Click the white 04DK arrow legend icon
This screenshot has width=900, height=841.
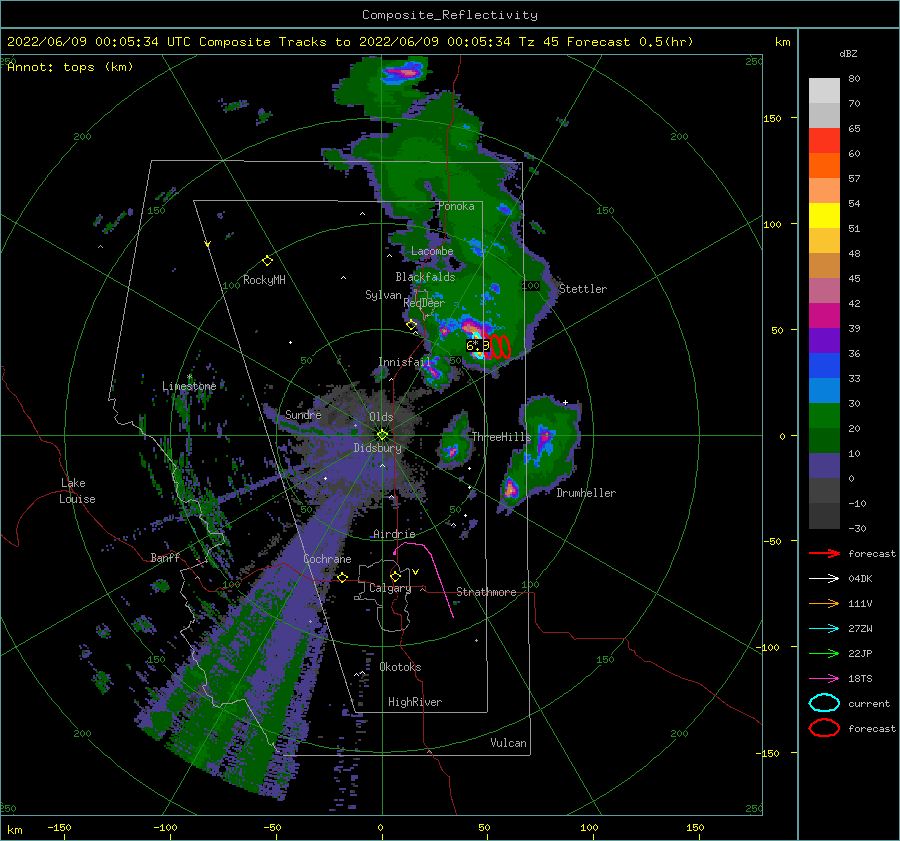[x=824, y=579]
